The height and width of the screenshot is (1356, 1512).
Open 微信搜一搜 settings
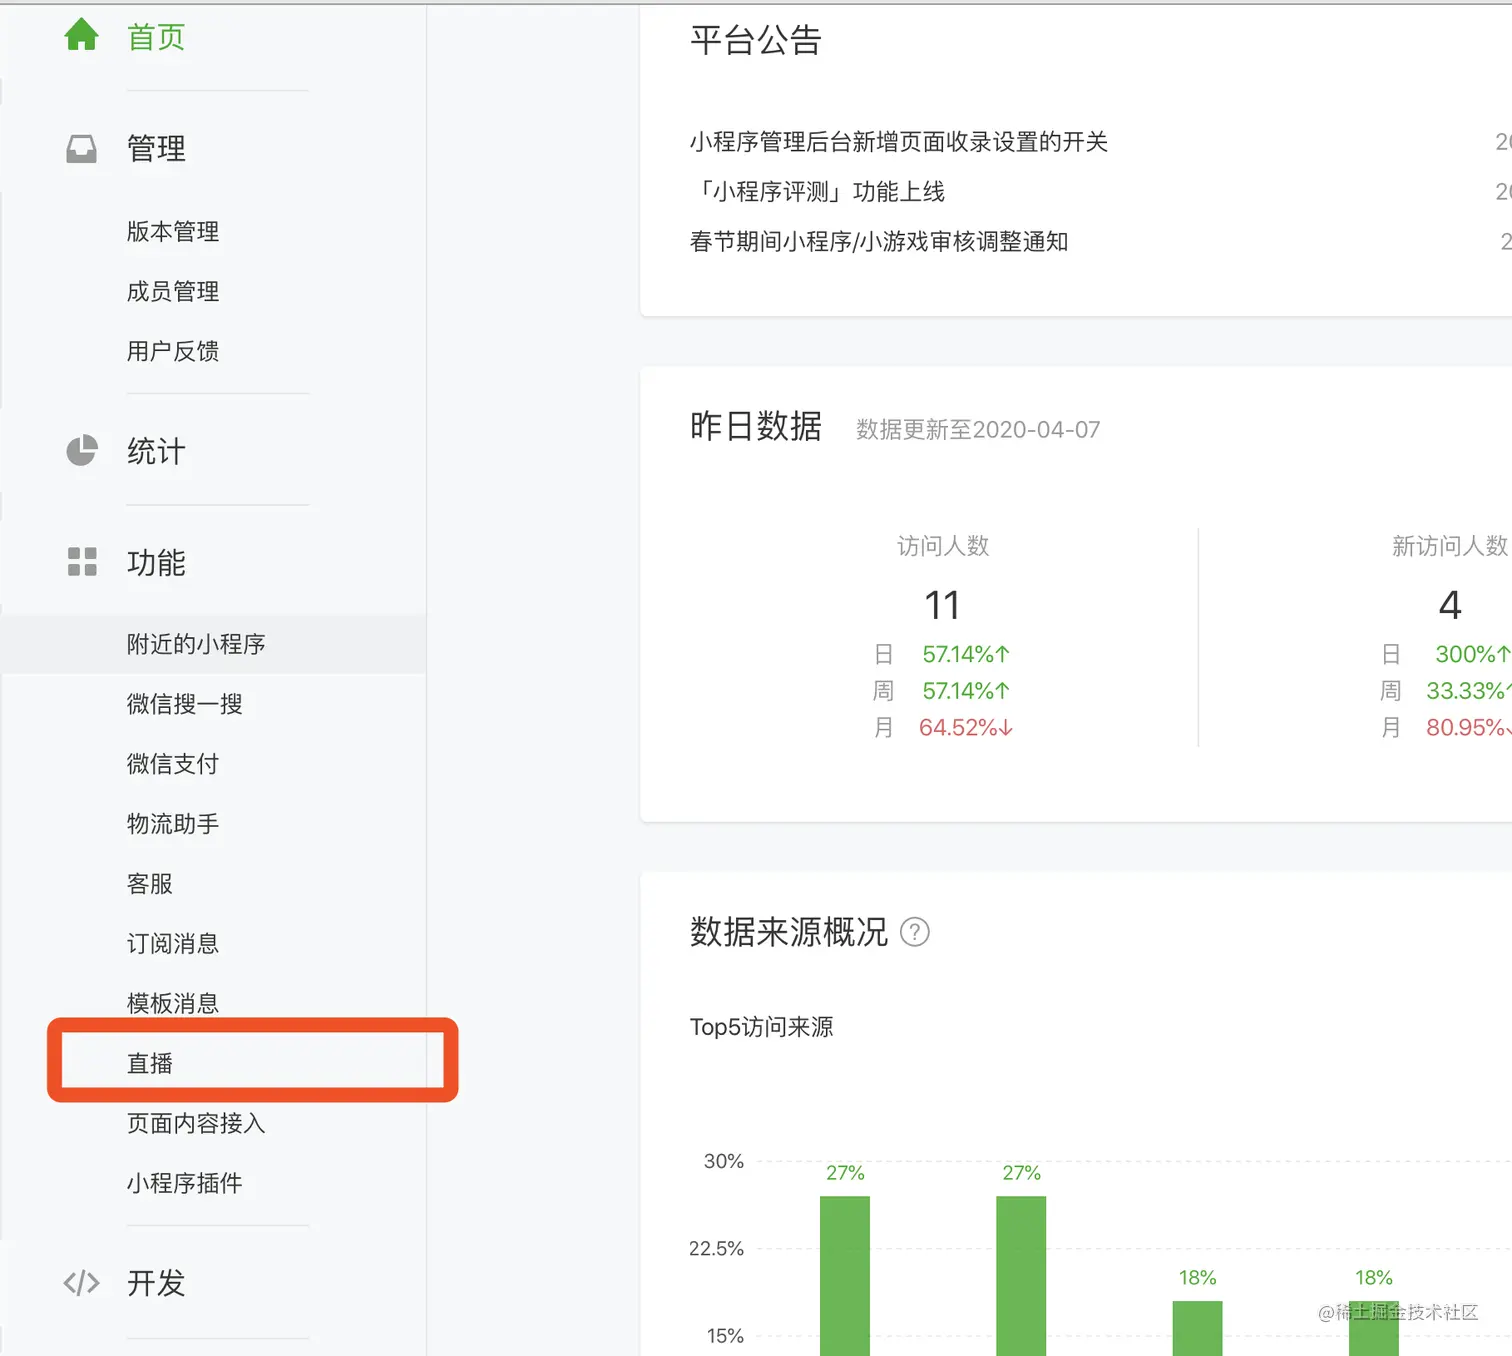pyautogui.click(x=184, y=703)
